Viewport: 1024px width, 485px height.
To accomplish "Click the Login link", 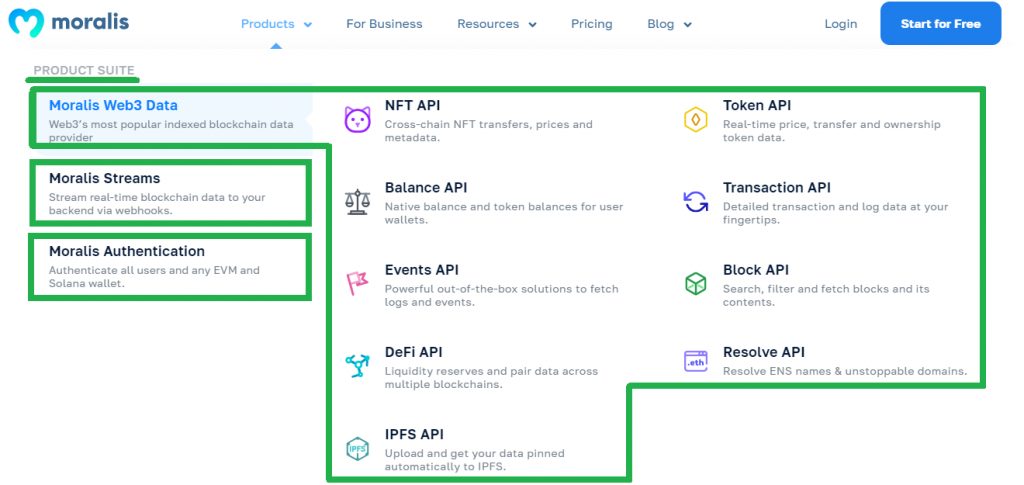I will tap(840, 24).
